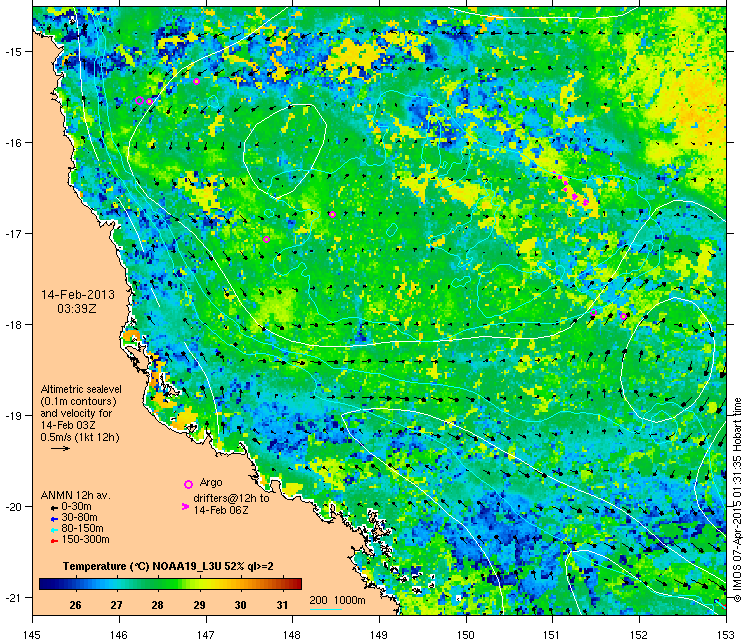The width and height of the screenshot is (750, 640).
Task: Select the Argo marker near 17.9S 151.8E
Action: point(623,316)
